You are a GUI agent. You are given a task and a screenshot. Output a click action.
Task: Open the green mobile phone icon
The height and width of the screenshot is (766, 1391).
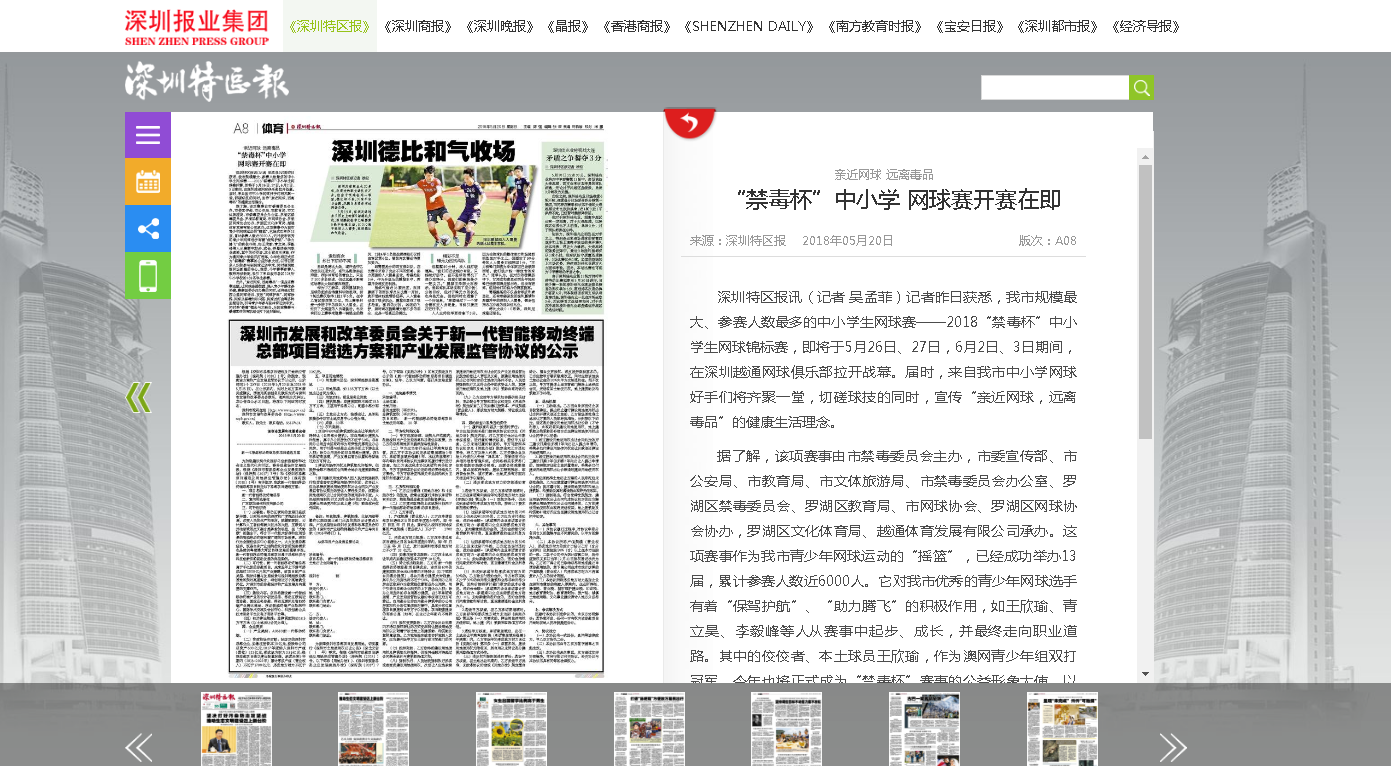tap(148, 276)
